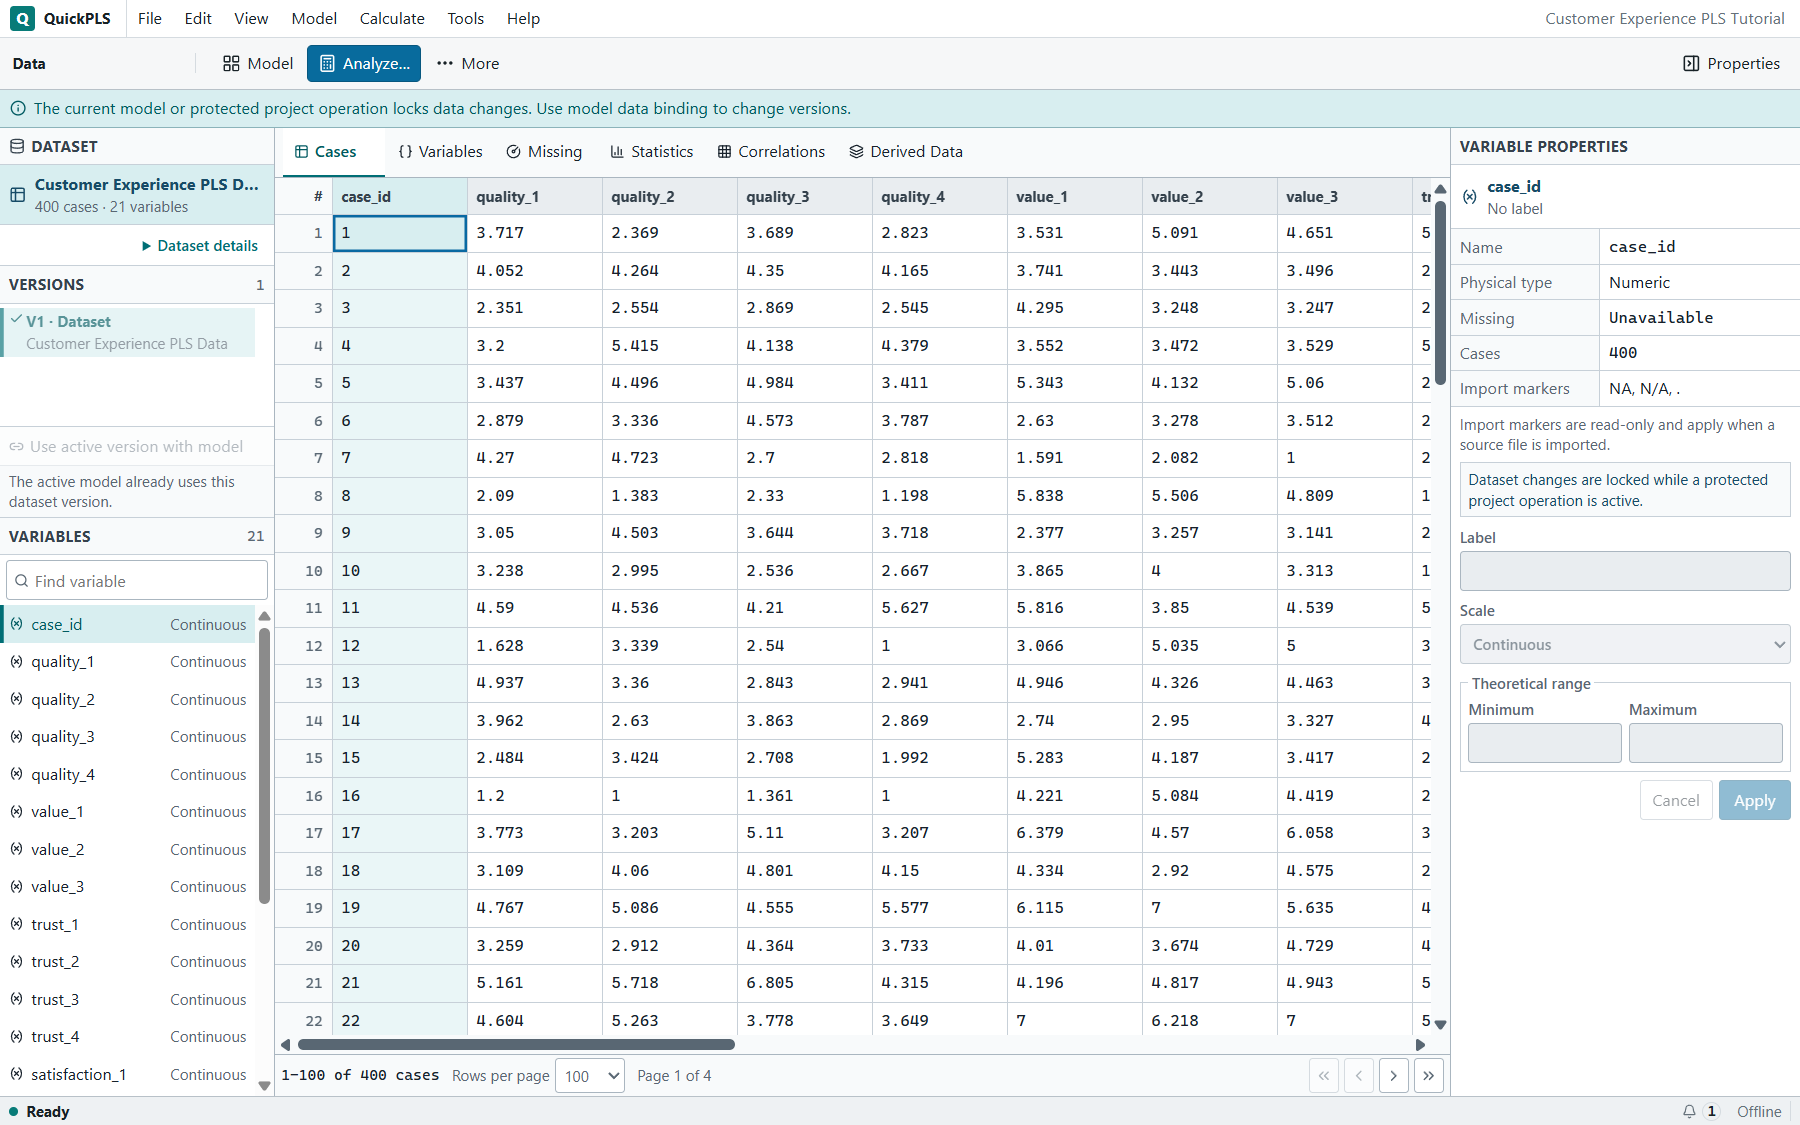Click the Cancel button

click(1676, 800)
